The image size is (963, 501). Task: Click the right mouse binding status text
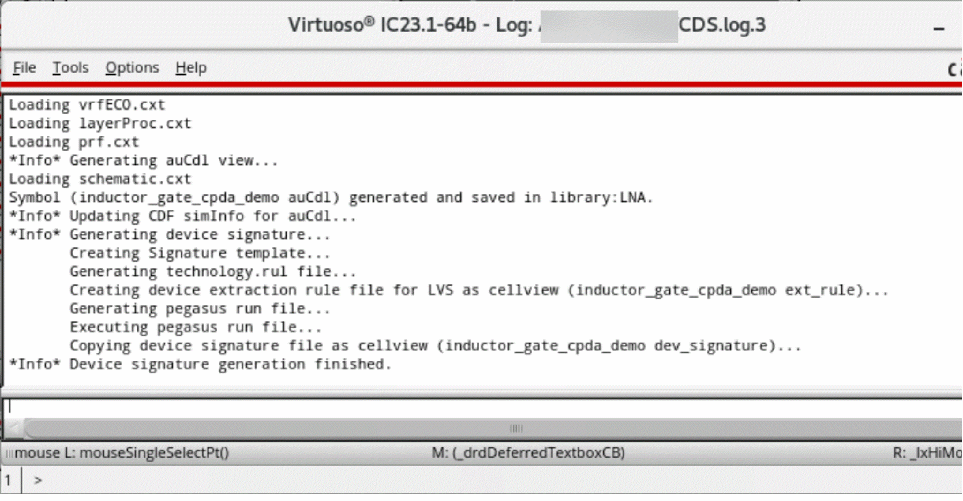[x=924, y=453]
